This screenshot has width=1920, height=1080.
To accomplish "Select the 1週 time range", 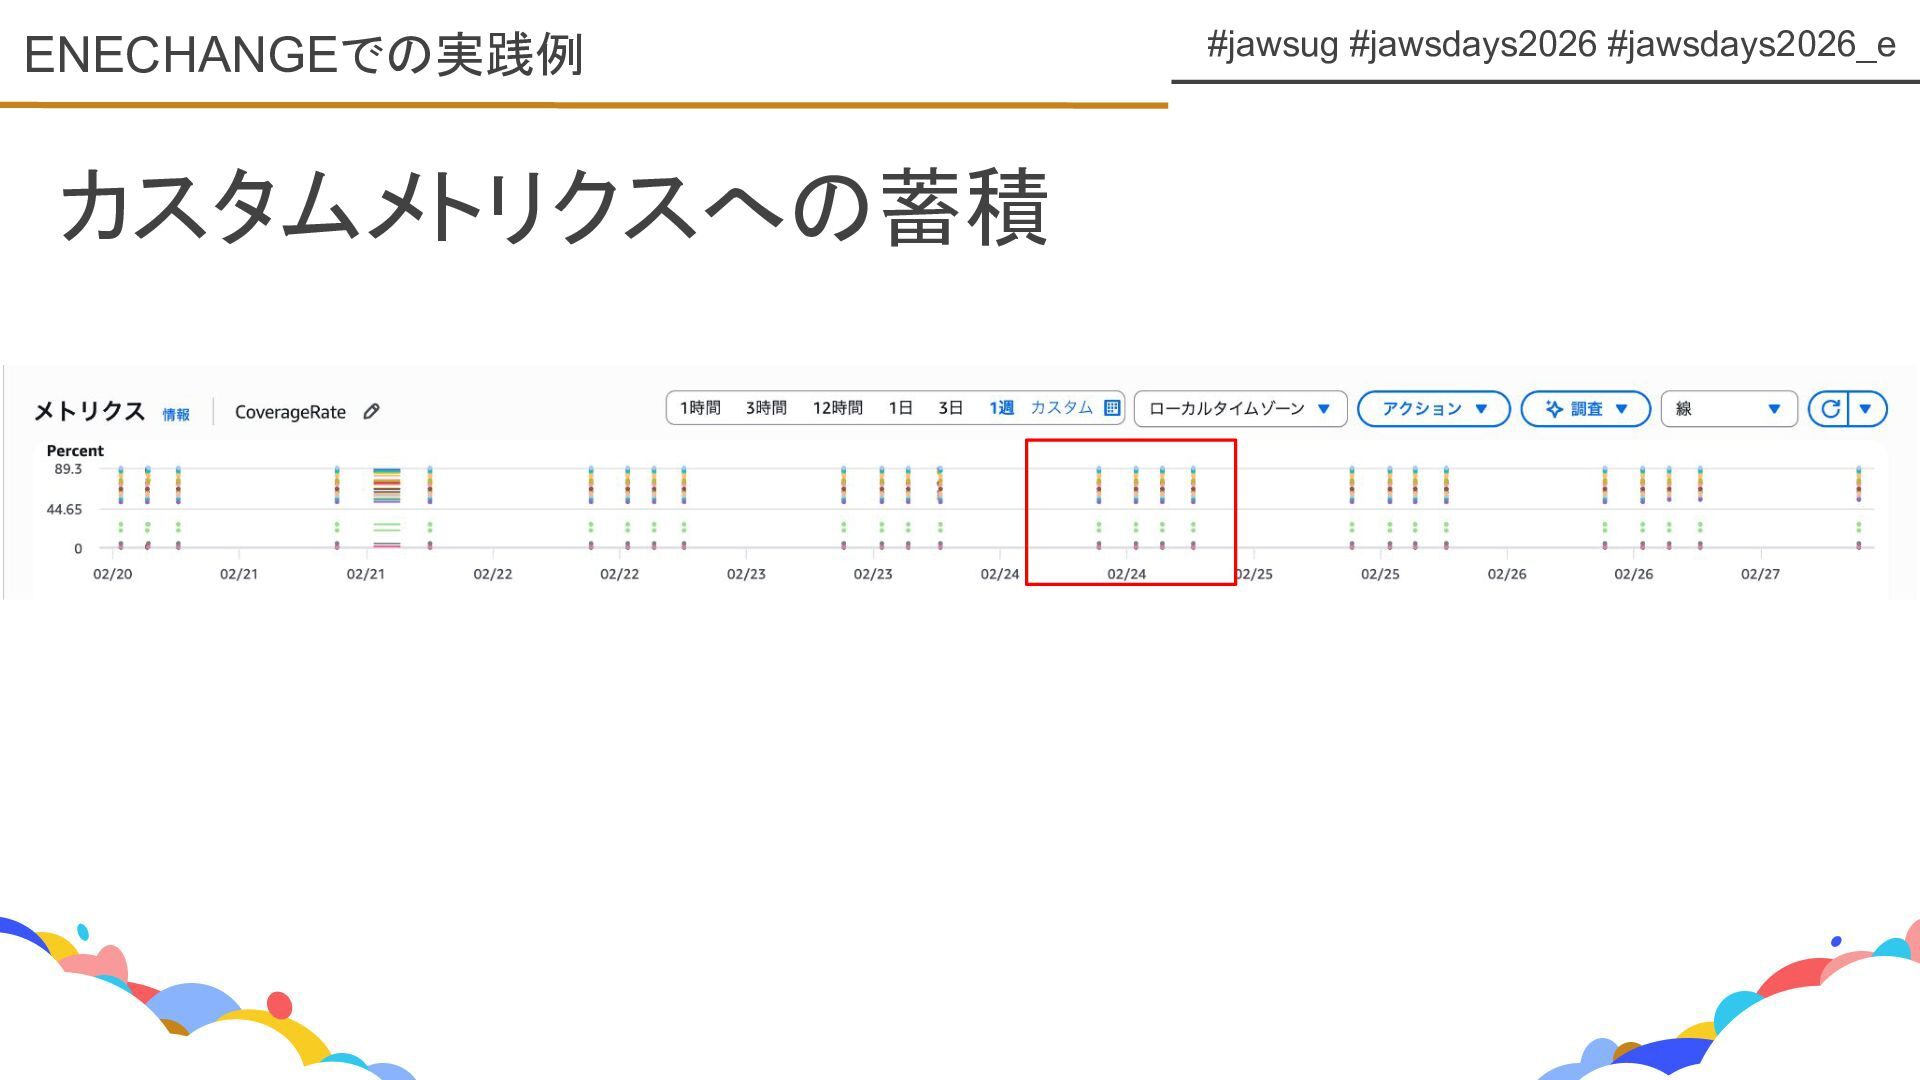I will click(1001, 408).
